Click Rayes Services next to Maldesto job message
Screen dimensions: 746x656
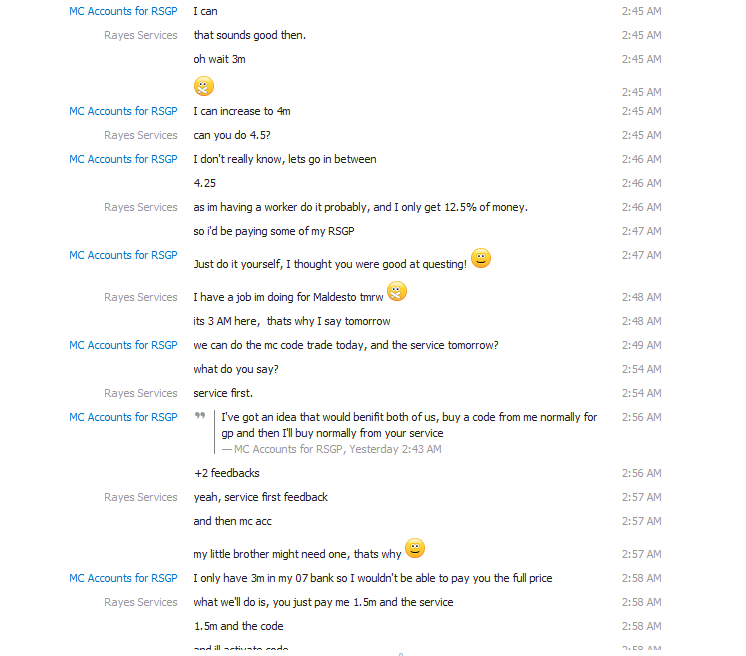tap(140, 297)
